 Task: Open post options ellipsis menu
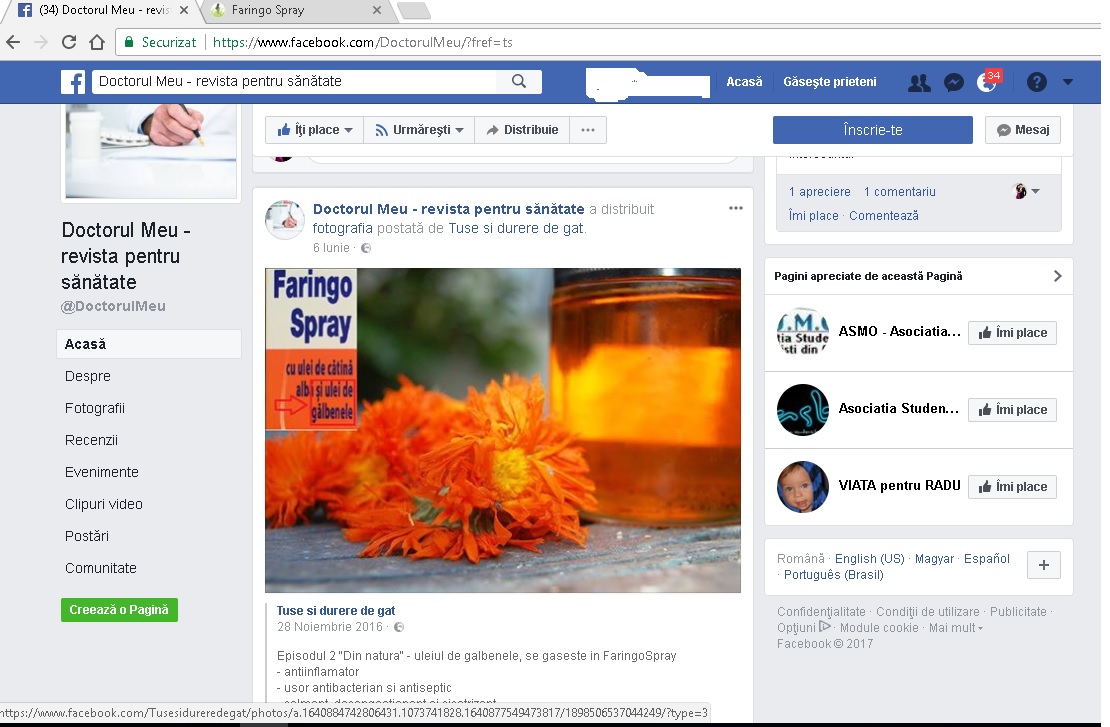click(x=736, y=208)
